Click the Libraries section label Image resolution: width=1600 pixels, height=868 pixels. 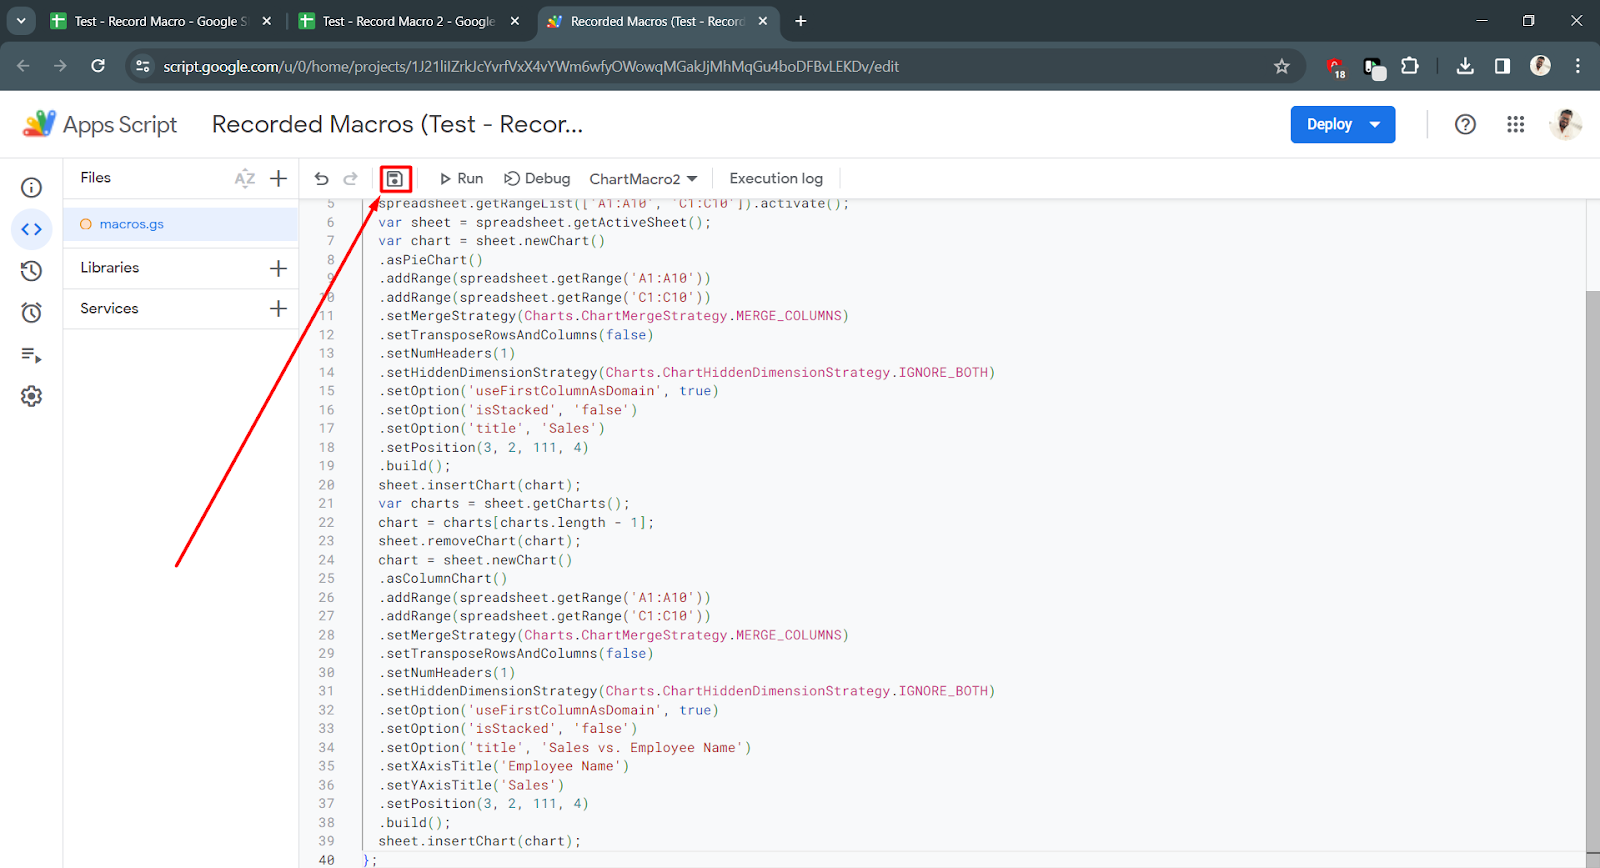(x=110, y=268)
